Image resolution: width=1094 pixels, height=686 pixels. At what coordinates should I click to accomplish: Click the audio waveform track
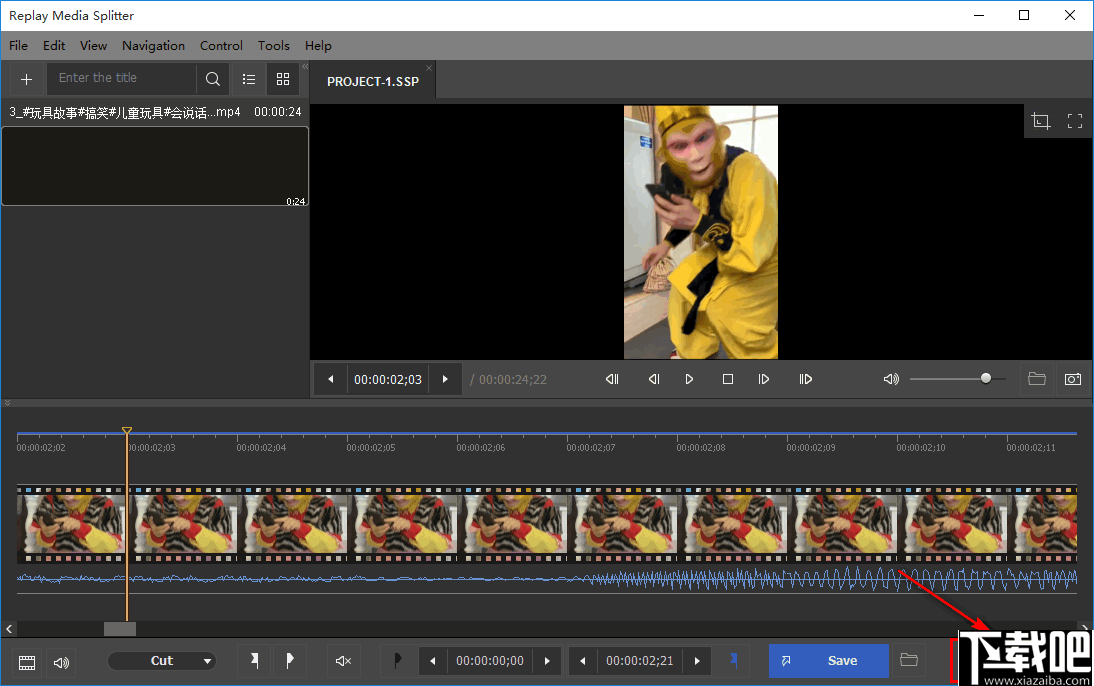(546, 579)
